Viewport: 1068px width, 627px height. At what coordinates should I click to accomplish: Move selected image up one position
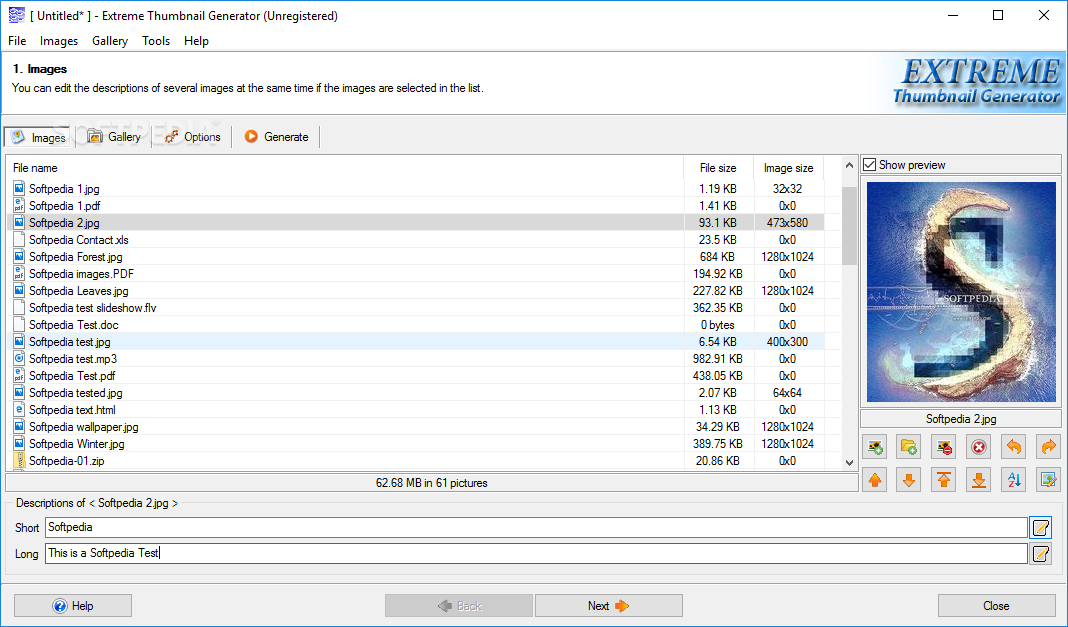coord(875,480)
